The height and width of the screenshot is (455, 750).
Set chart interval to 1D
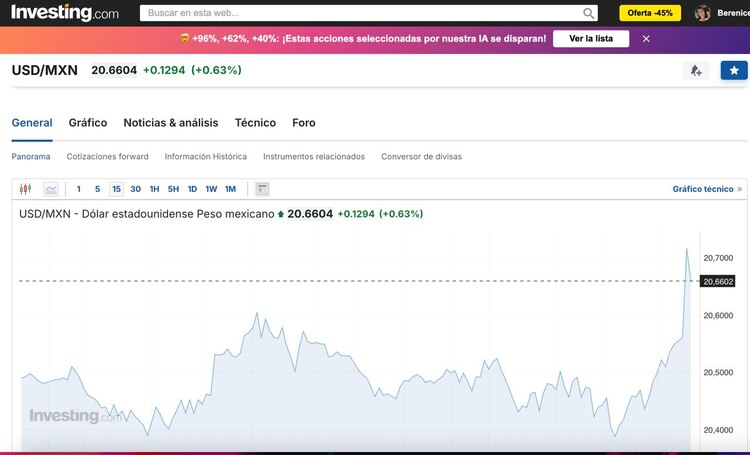(192, 189)
